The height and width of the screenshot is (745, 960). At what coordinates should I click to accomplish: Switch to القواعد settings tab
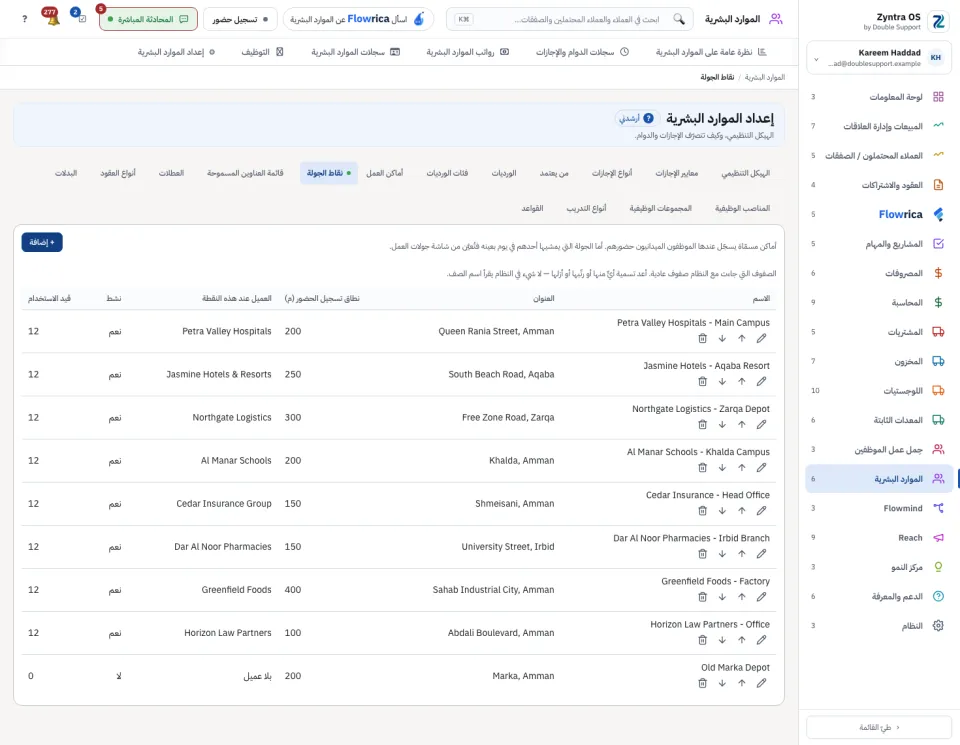(532, 208)
